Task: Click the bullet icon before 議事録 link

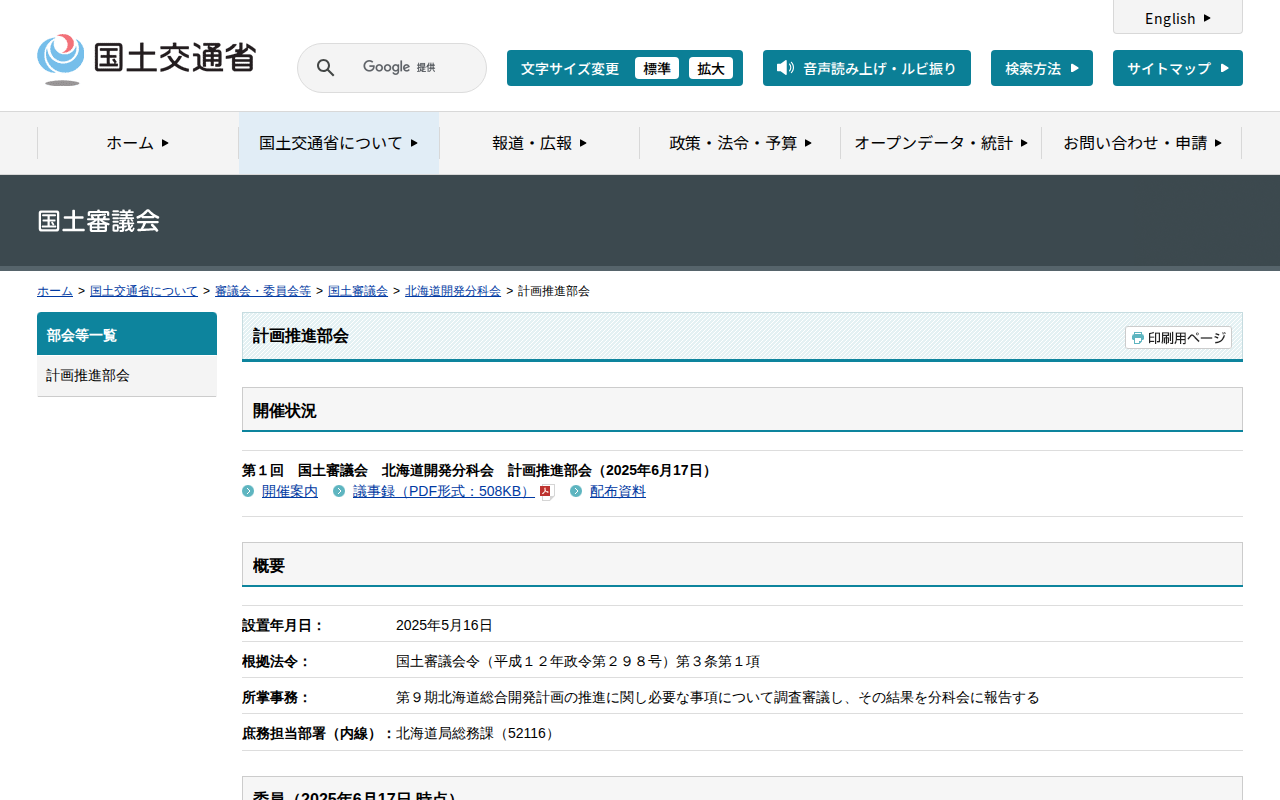Action: (x=339, y=491)
